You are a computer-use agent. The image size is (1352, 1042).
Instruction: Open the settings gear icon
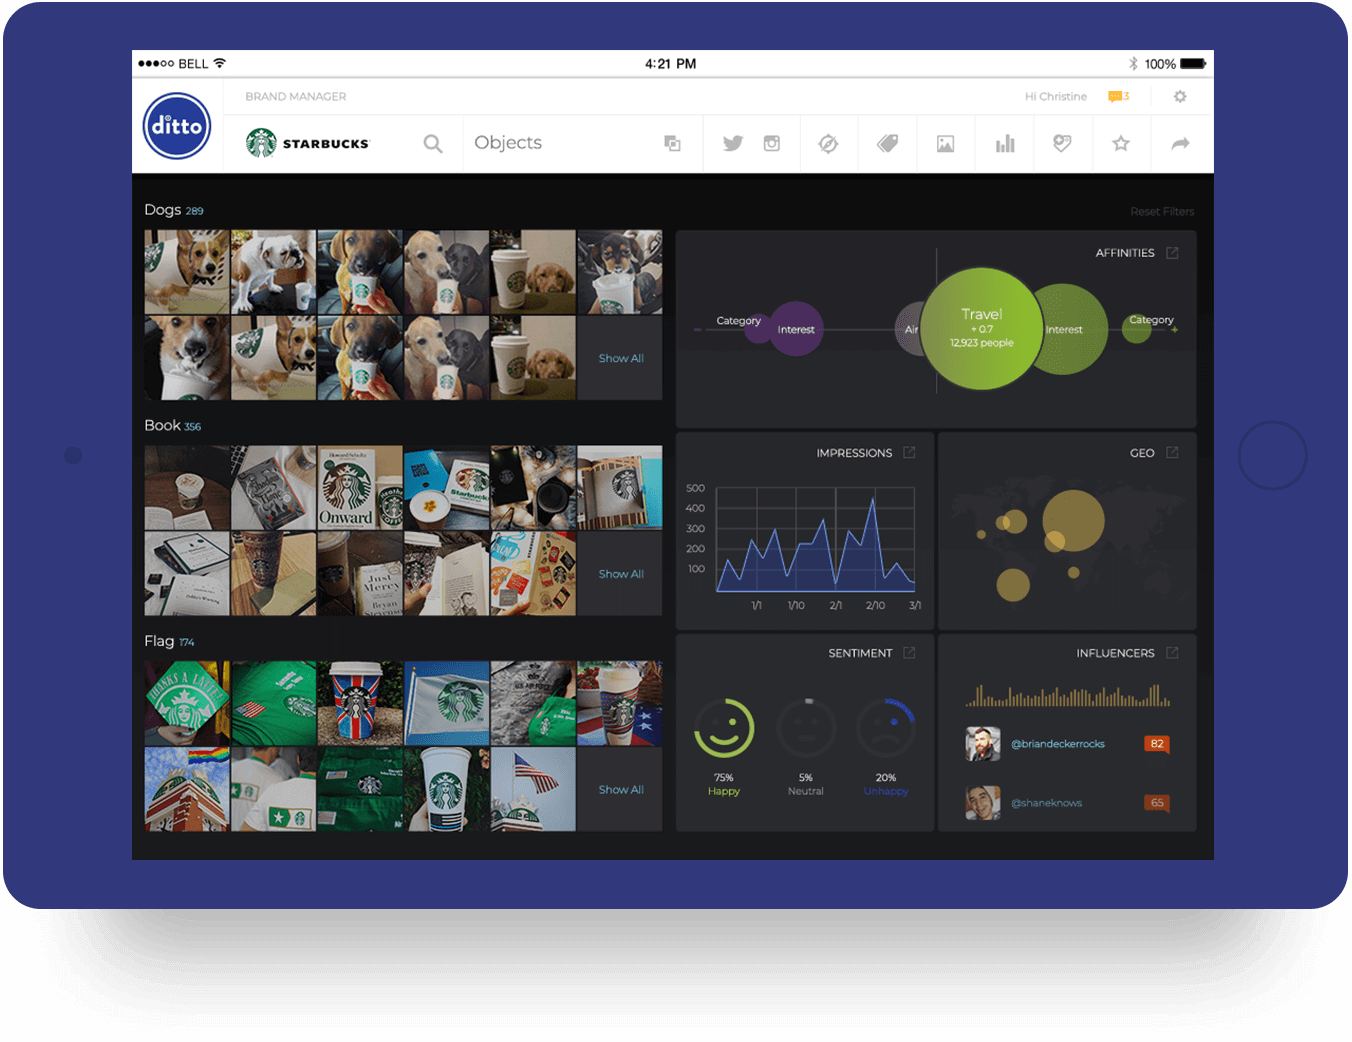coord(1180,97)
